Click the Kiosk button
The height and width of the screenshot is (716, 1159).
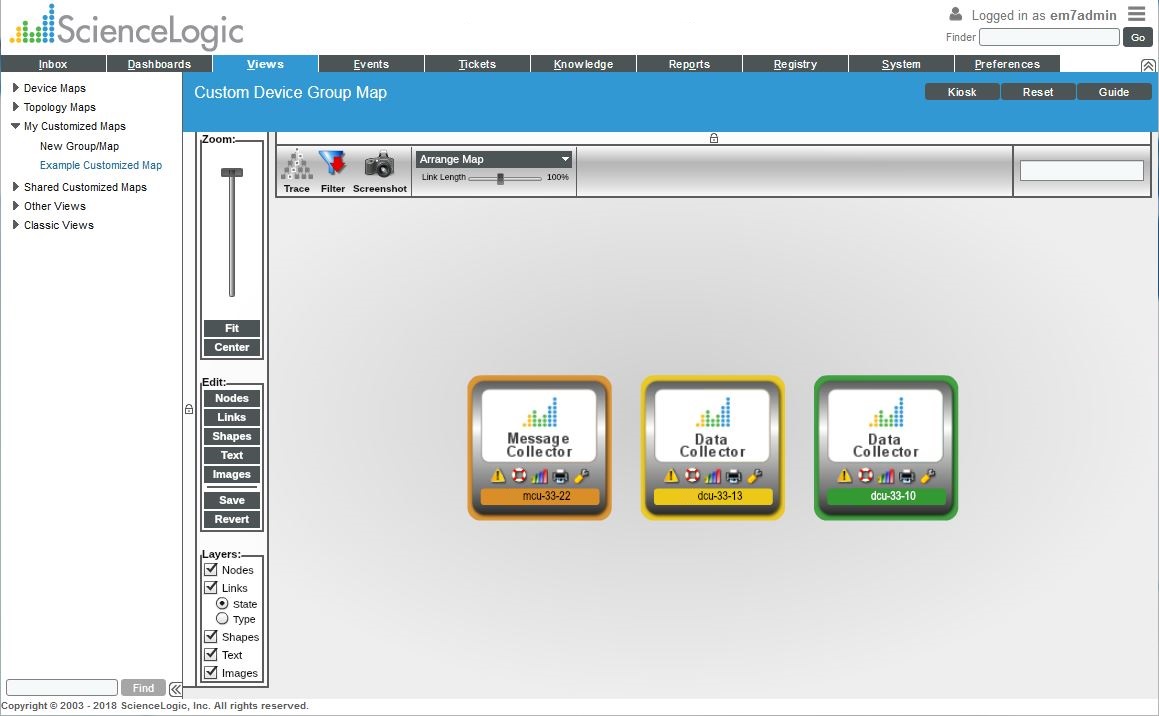point(962,92)
